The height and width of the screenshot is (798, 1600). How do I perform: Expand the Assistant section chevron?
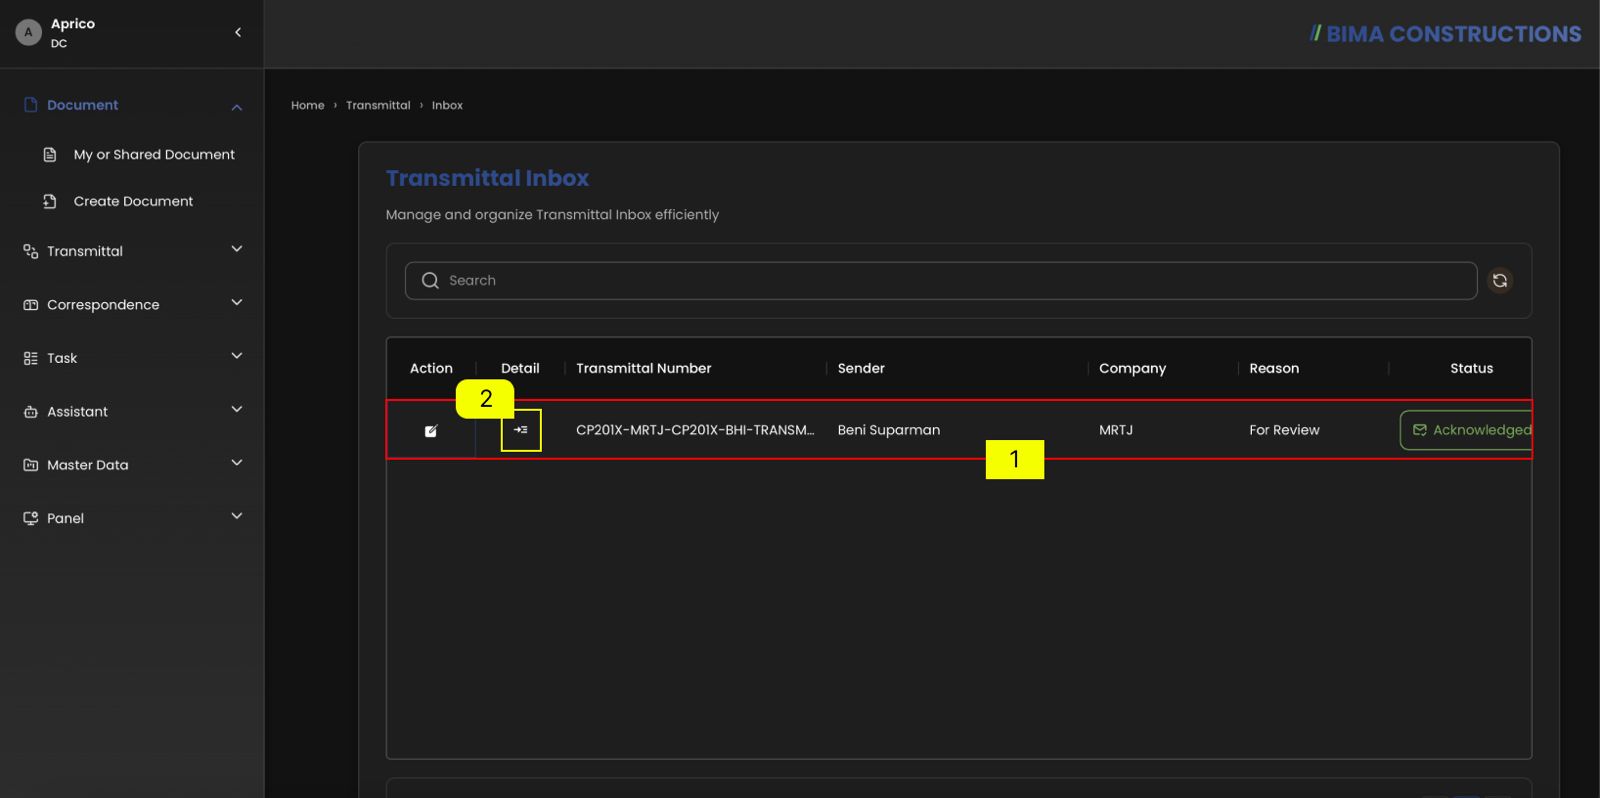tap(237, 409)
